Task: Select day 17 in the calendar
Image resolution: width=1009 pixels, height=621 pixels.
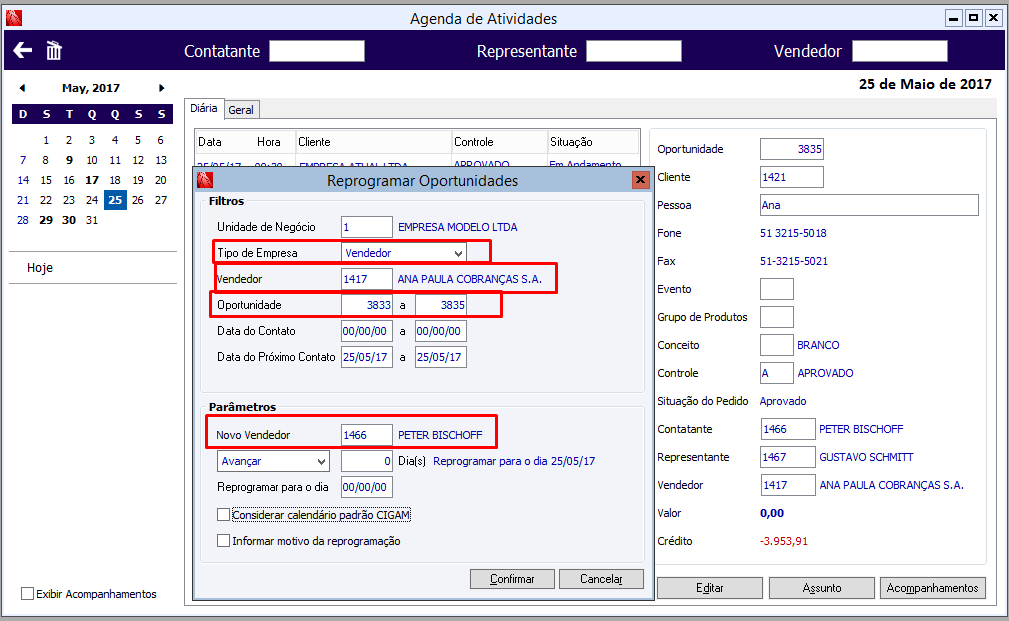Action: point(92,180)
